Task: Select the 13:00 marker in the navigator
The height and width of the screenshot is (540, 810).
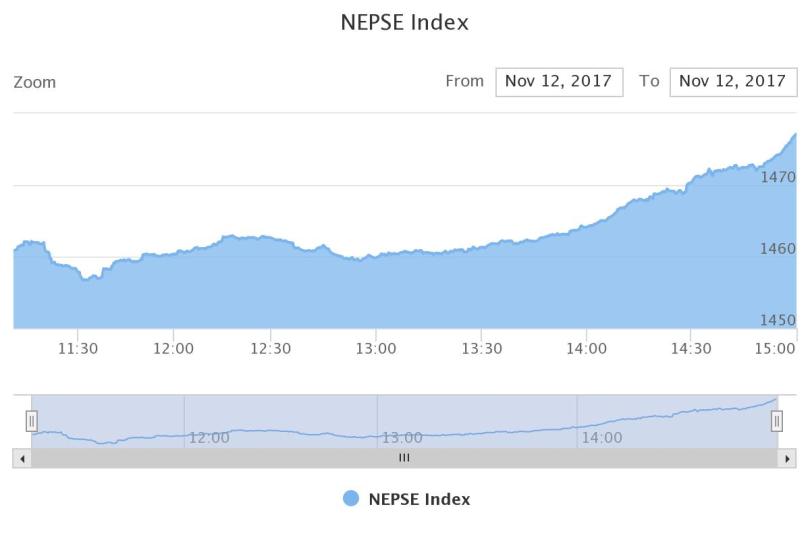Action: click(x=402, y=437)
